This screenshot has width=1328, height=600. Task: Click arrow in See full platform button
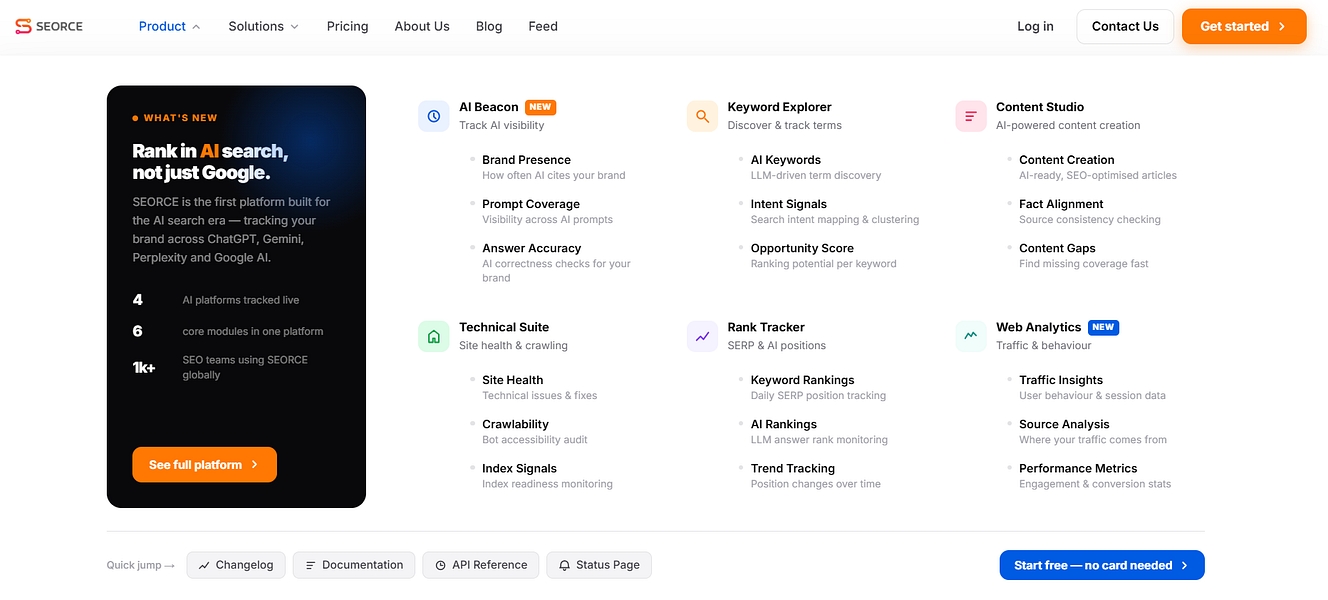coord(255,465)
